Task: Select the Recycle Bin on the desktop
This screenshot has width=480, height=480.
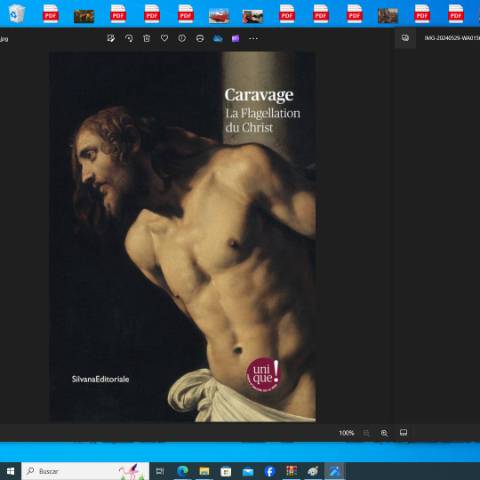Action: [17, 13]
